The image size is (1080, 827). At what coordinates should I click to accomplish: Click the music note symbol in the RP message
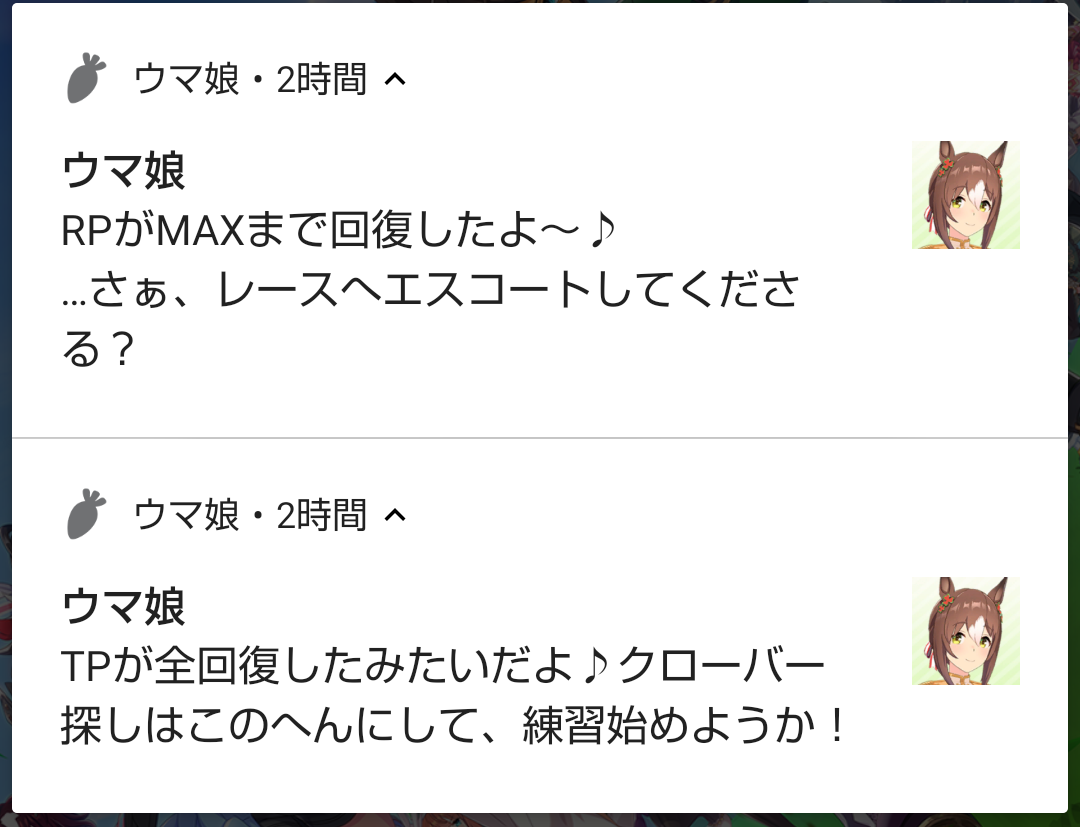[x=601, y=230]
